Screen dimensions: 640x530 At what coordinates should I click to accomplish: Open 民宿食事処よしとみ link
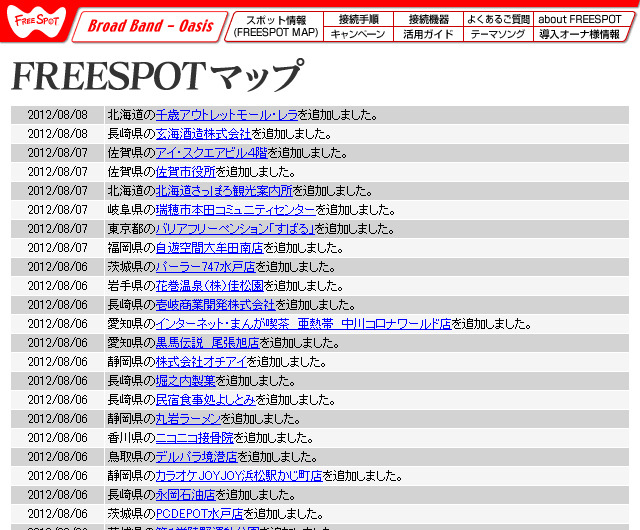[x=206, y=399]
